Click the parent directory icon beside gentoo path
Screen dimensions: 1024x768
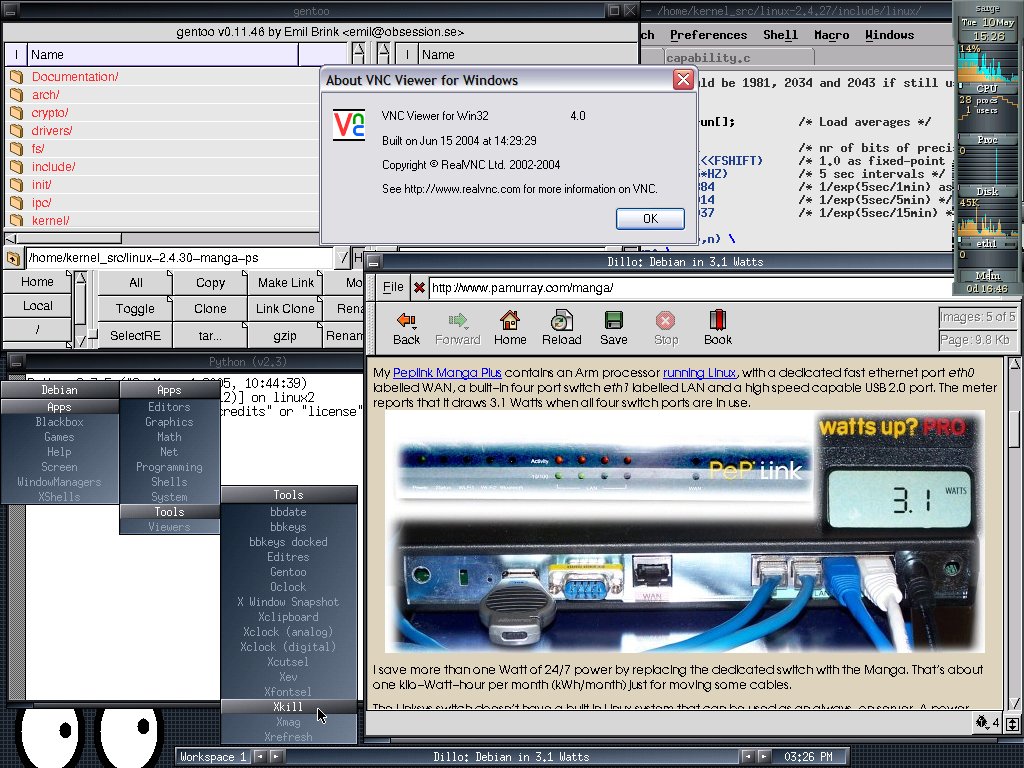pos(12,259)
